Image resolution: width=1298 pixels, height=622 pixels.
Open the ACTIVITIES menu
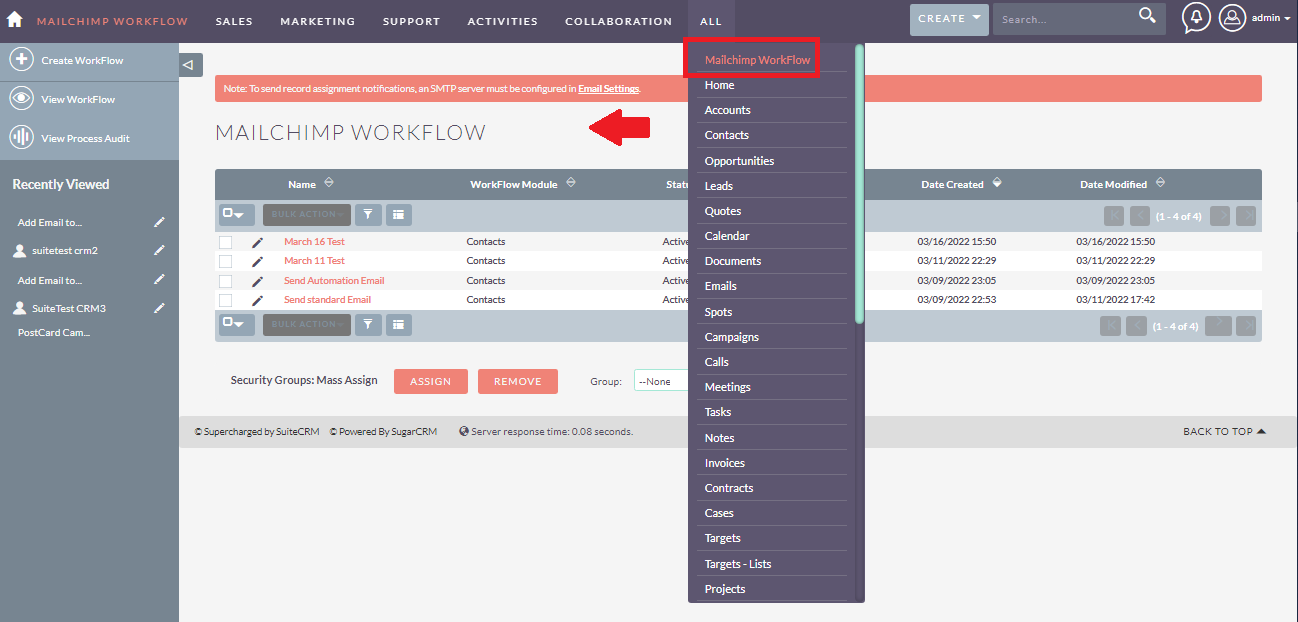pyautogui.click(x=502, y=21)
